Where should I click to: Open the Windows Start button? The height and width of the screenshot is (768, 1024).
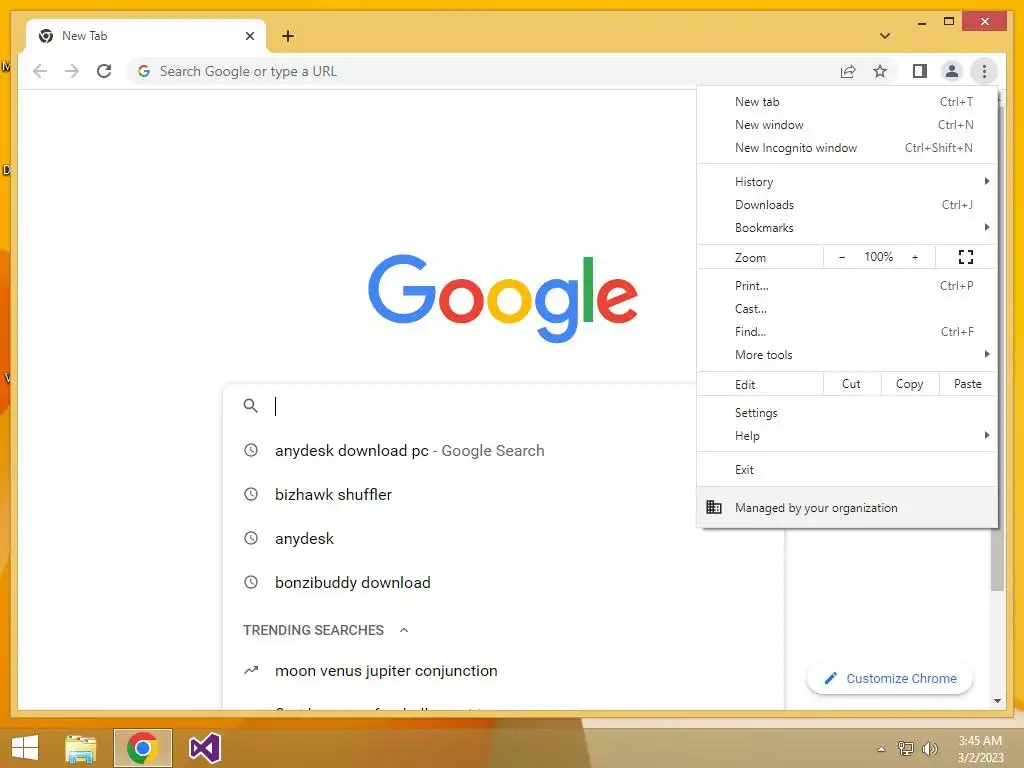pyautogui.click(x=25, y=748)
